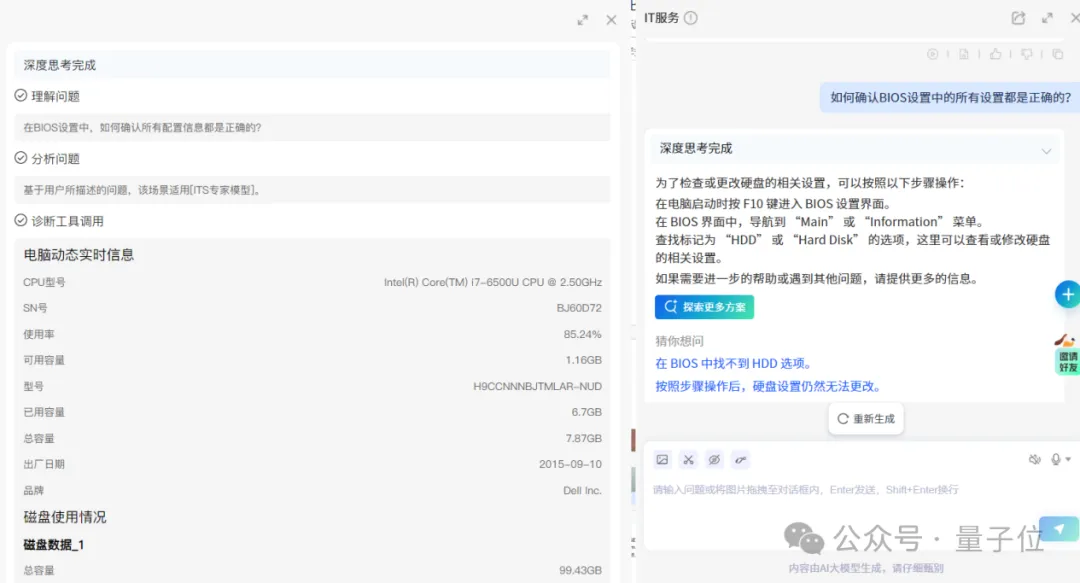Click the image upload icon in input toolbar
This screenshot has height=583, width=1080.
click(x=662, y=460)
